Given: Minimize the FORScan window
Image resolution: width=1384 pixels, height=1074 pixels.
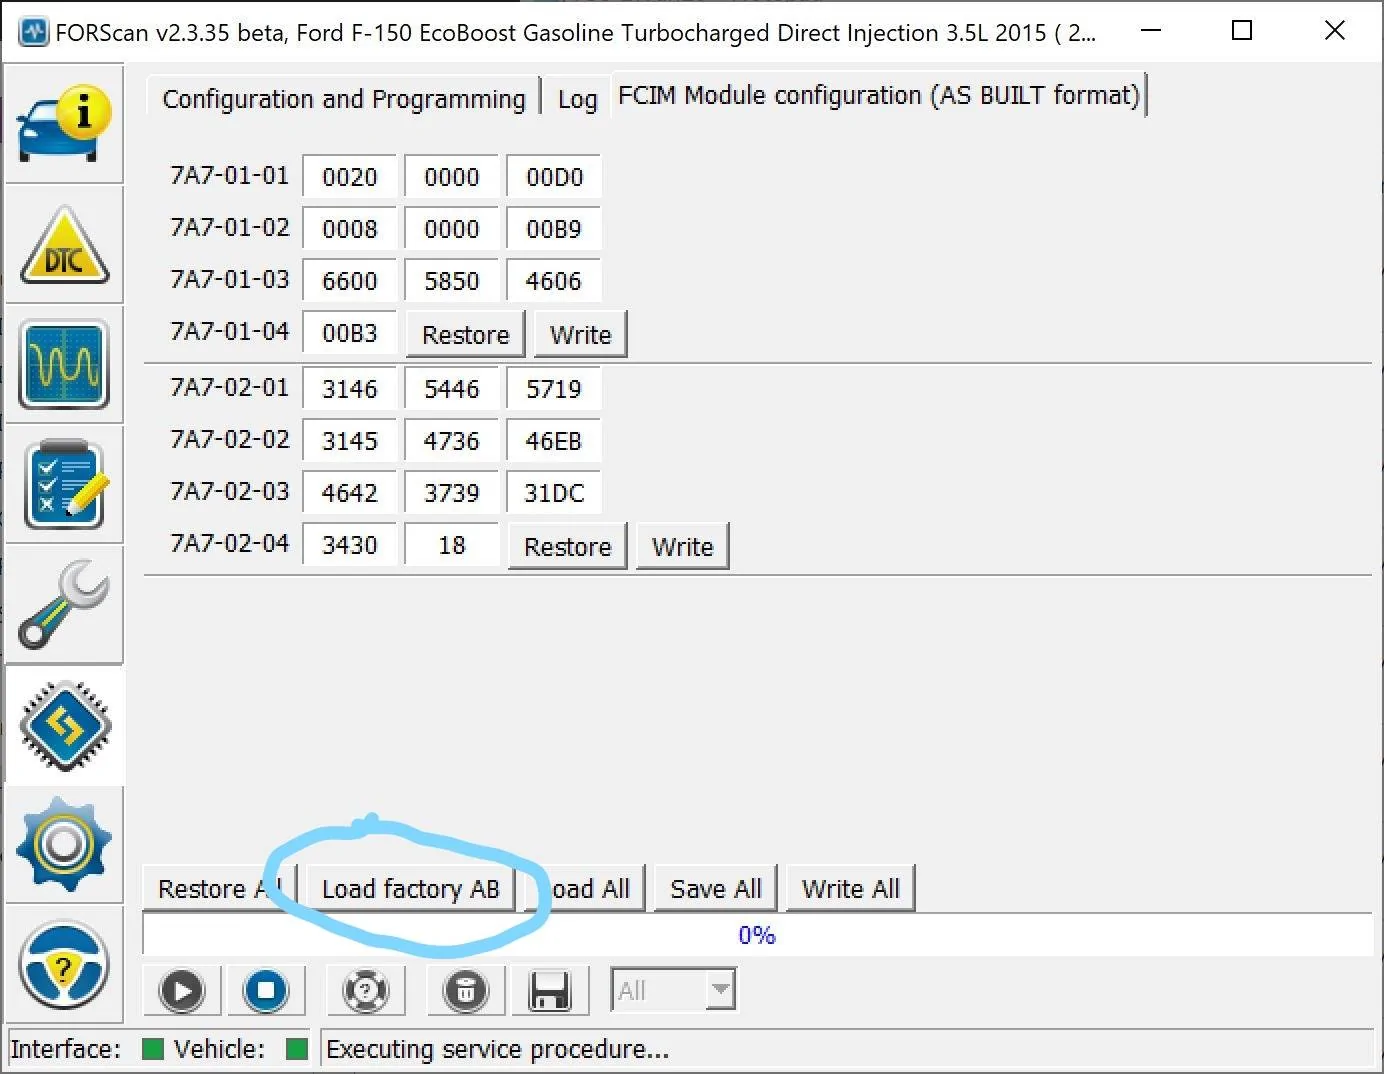Looking at the screenshot, I should [x=1151, y=31].
